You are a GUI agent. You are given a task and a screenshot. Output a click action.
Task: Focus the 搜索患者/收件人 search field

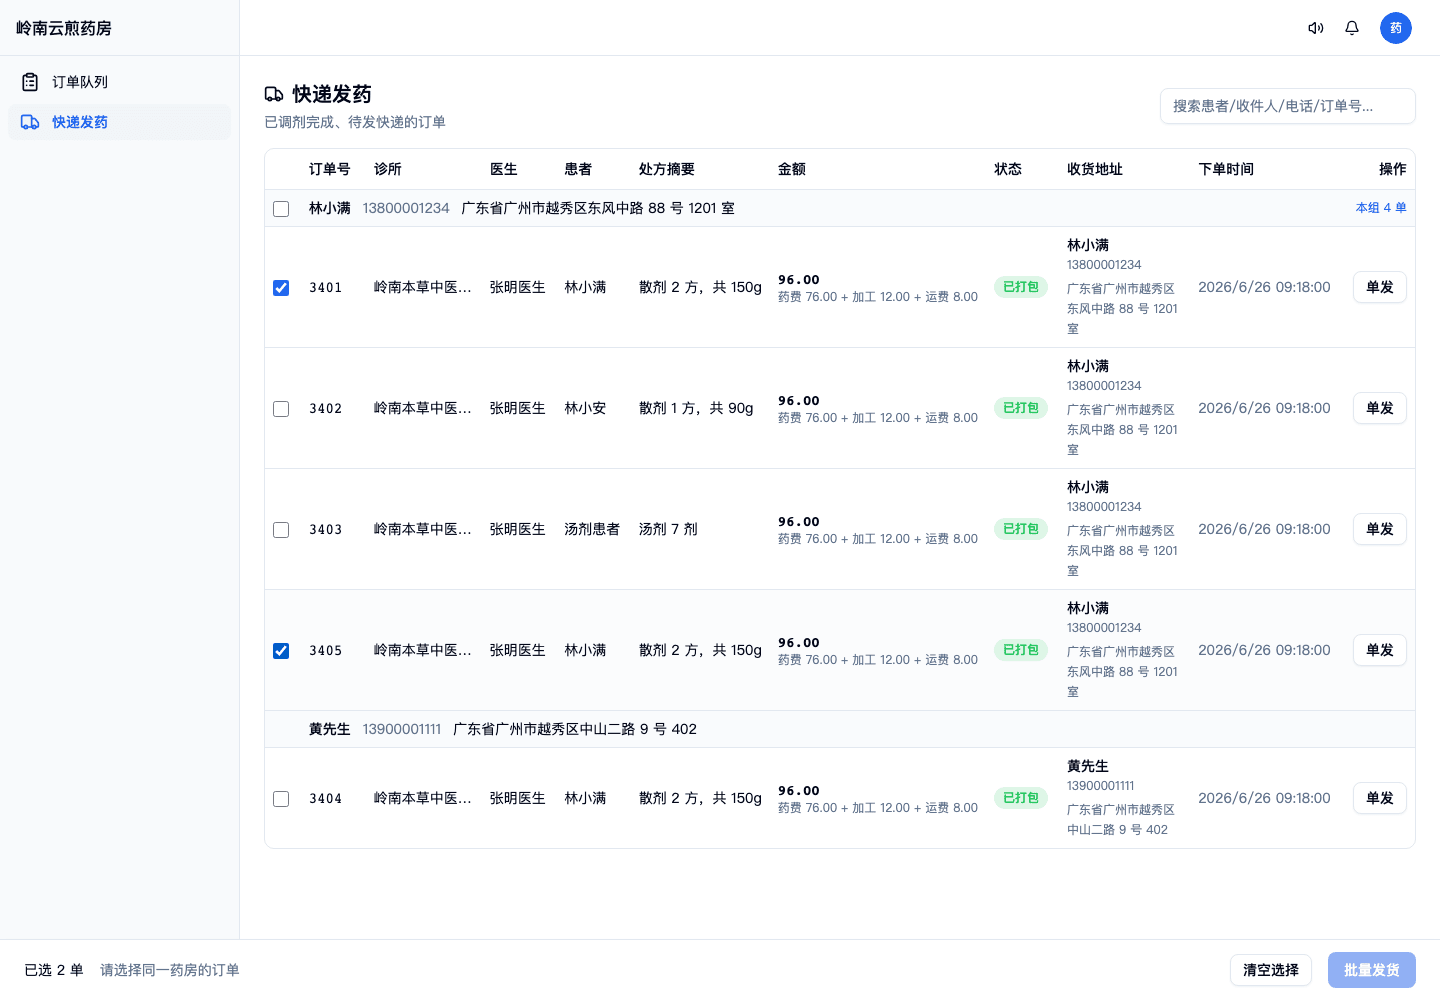[x=1288, y=106]
